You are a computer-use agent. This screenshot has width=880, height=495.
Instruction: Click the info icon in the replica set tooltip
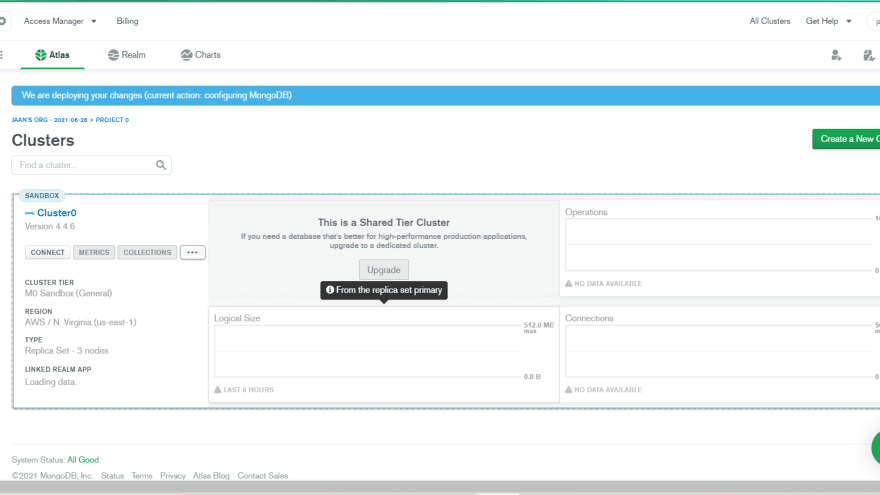pos(330,290)
